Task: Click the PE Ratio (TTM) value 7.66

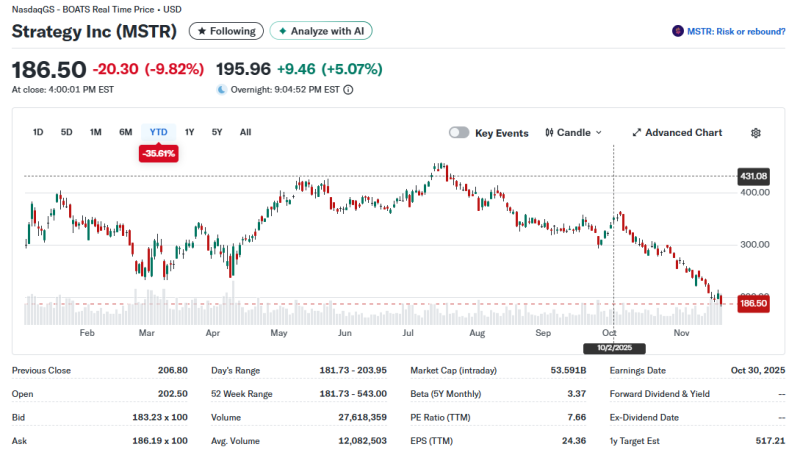Action: click(x=577, y=417)
